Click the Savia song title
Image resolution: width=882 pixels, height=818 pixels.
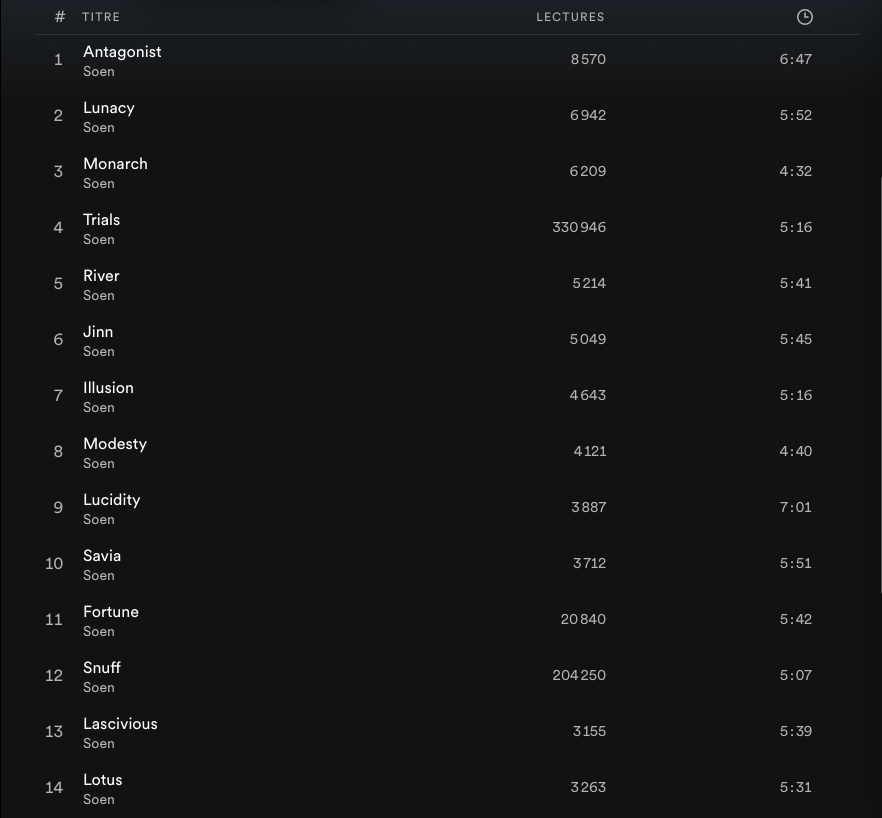pos(102,556)
